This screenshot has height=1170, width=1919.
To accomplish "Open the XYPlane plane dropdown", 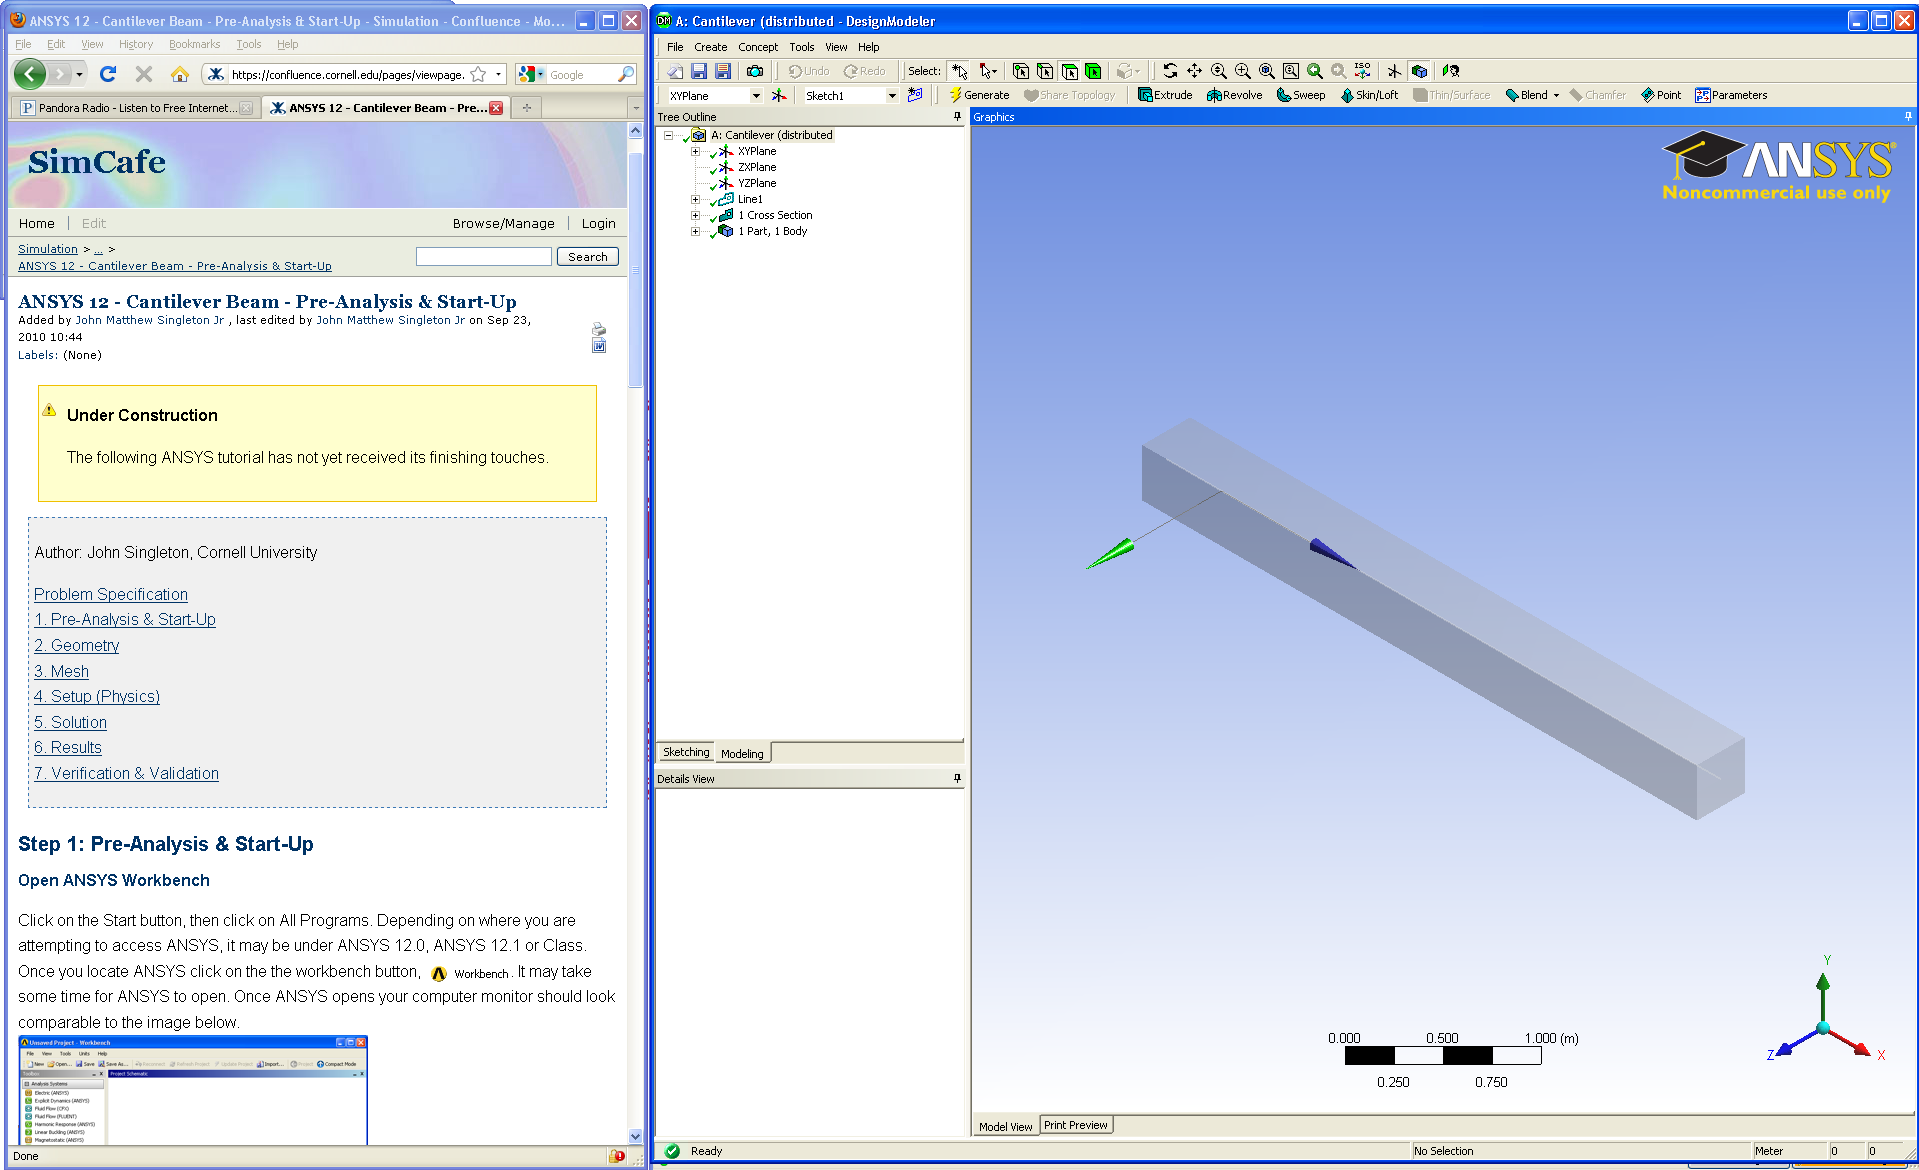I will [x=756, y=96].
